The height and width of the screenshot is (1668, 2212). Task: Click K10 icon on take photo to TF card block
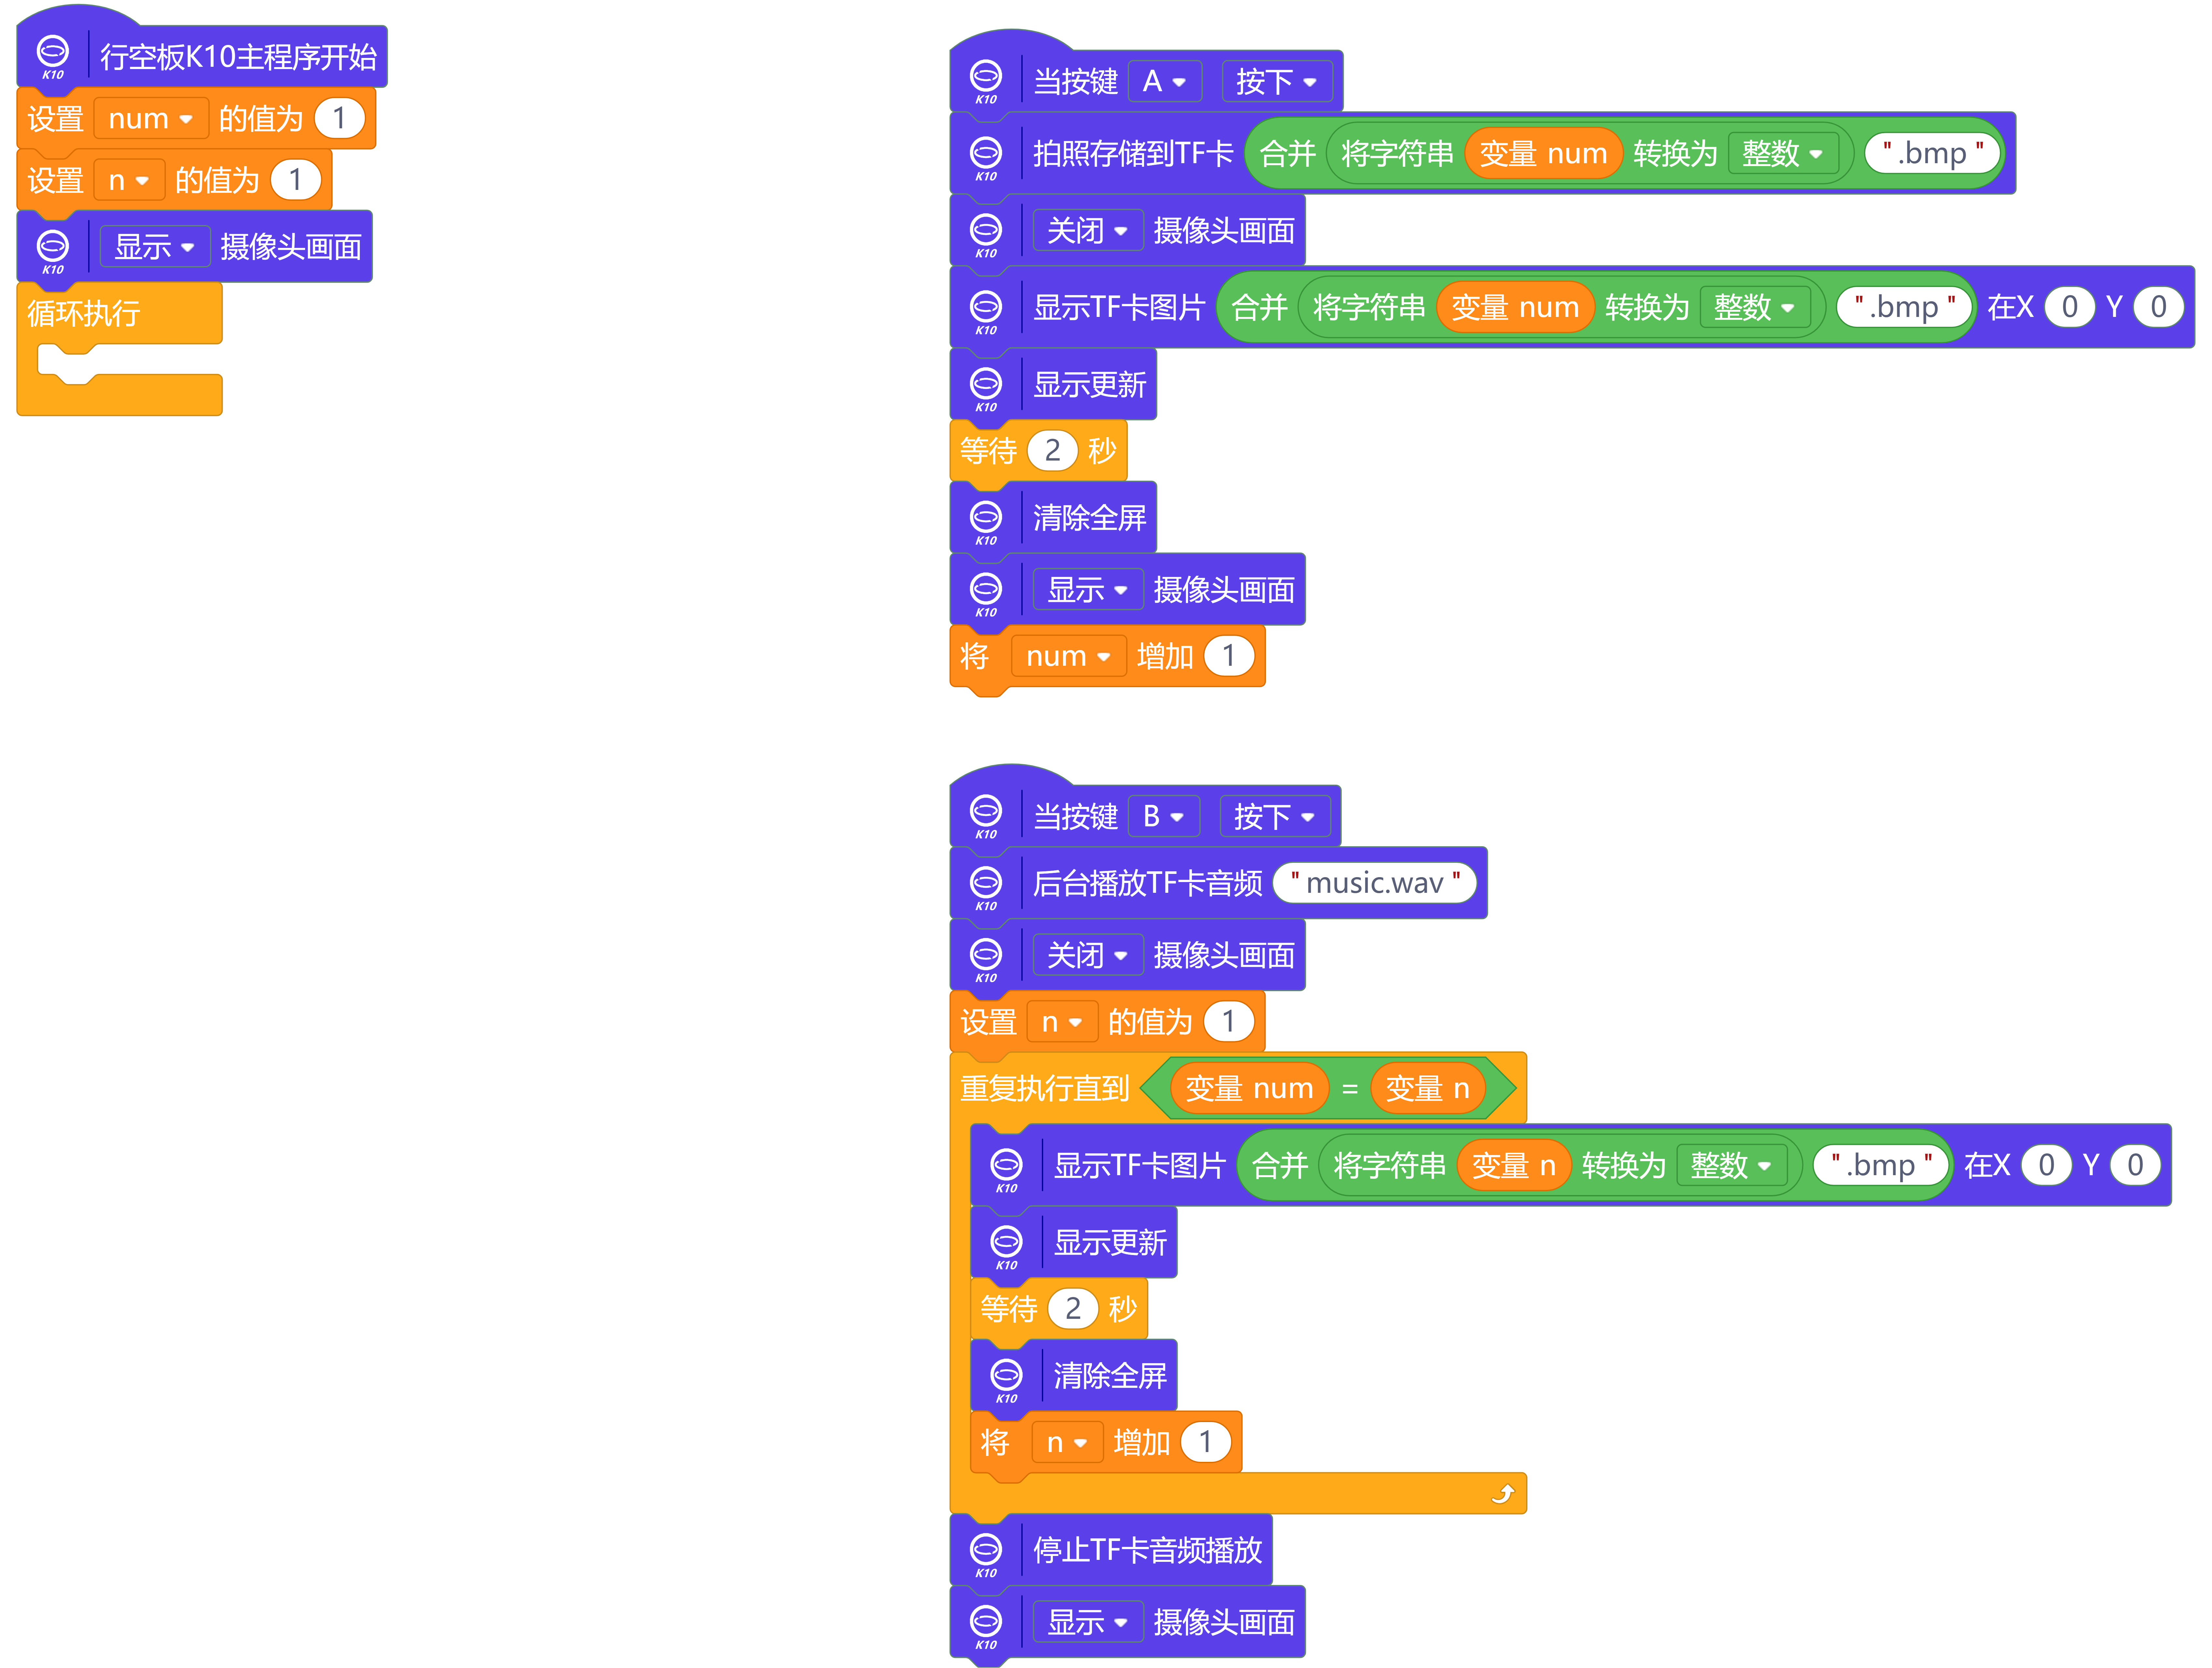tap(986, 158)
